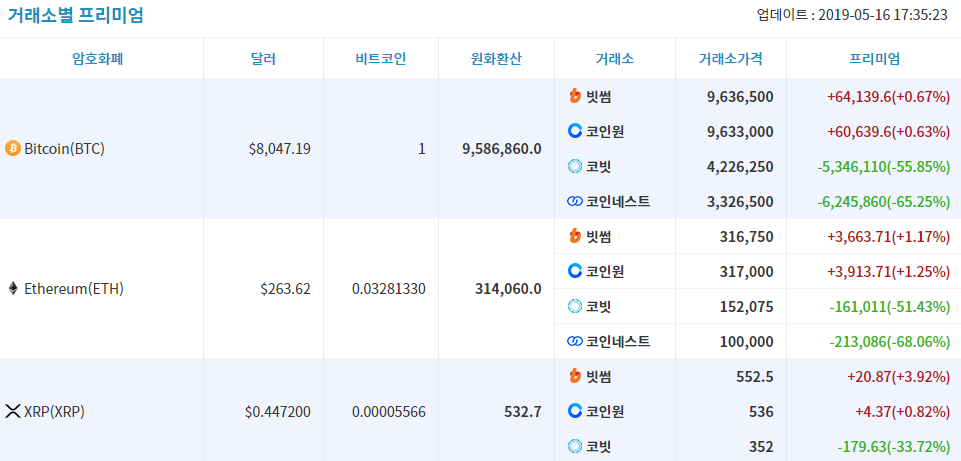
Task: Click Coinnest icon beside price 3,326,500
Action: tap(575, 201)
